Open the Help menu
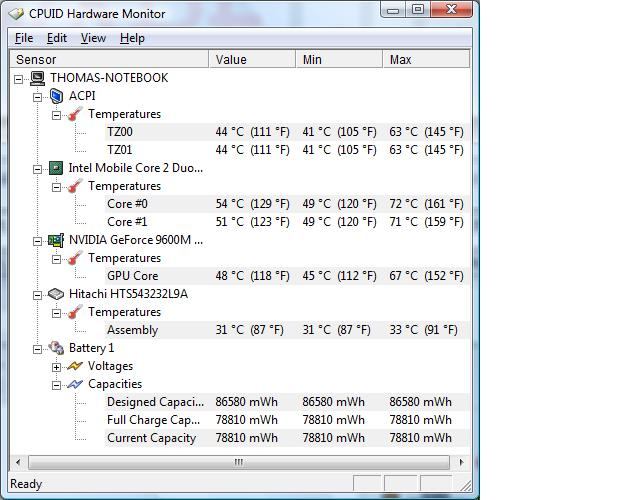The image size is (640, 500). tap(132, 38)
